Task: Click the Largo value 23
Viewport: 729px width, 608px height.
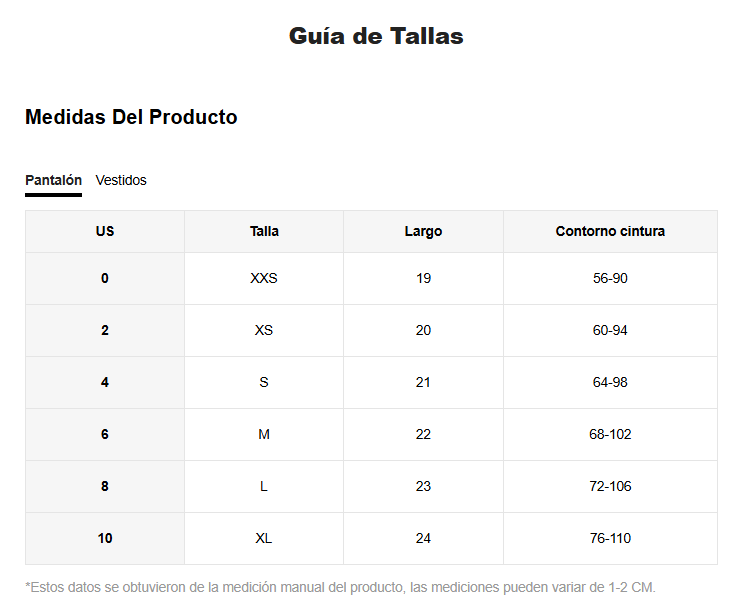Action: click(423, 486)
